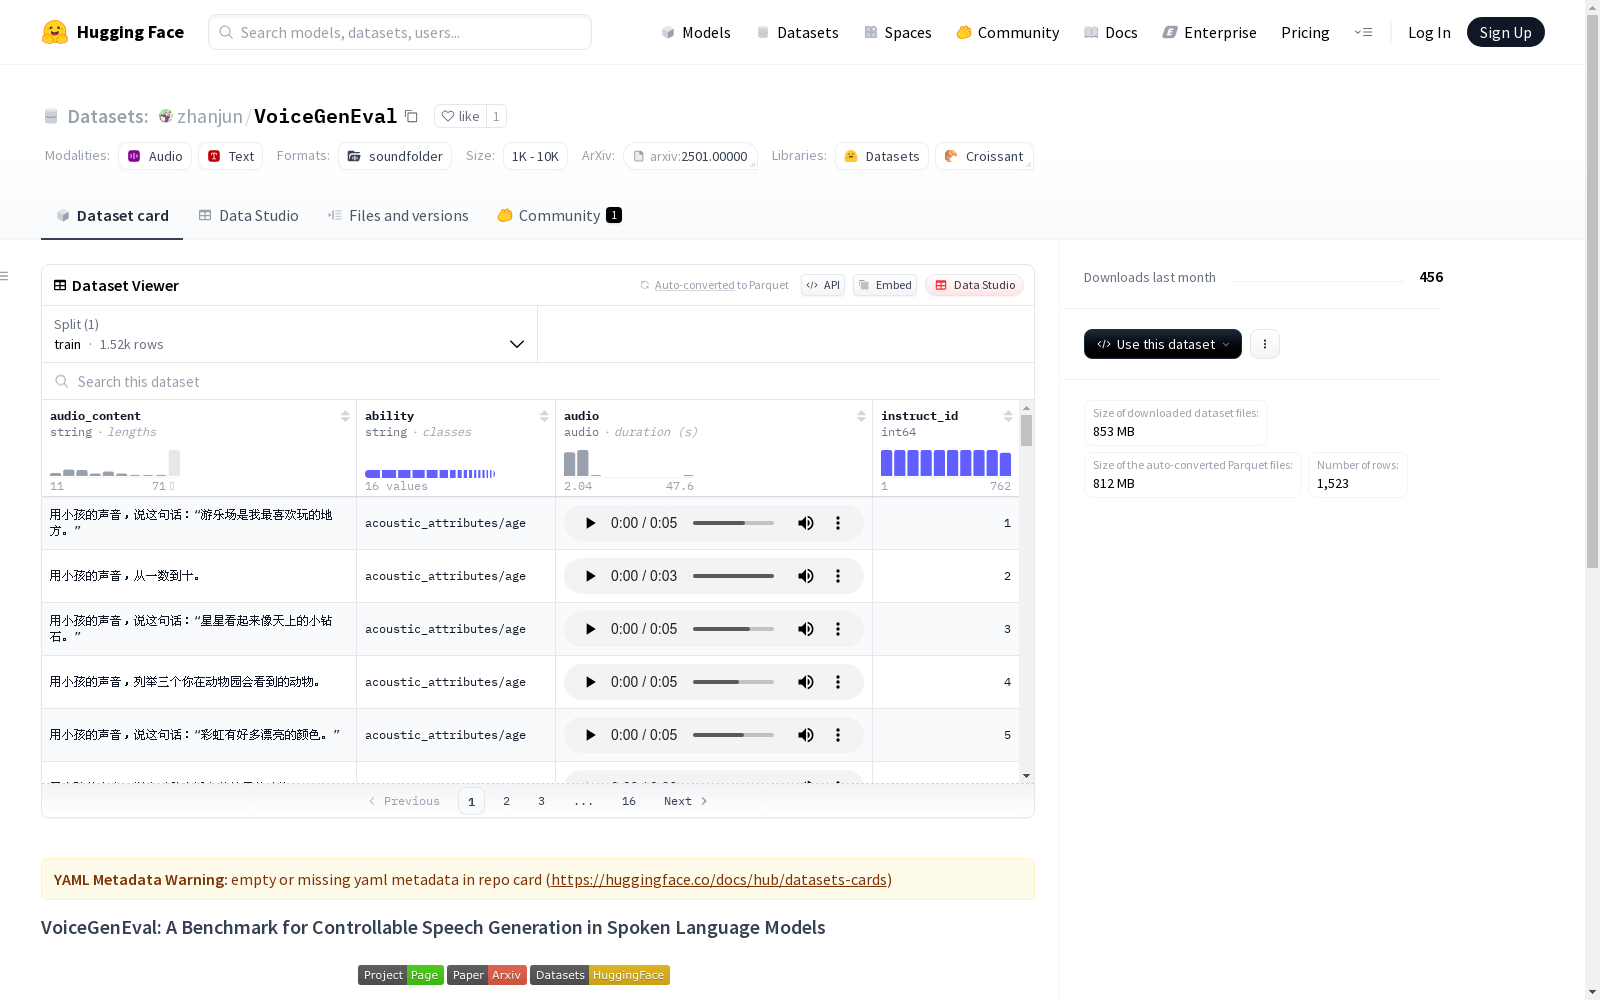1600x1000 pixels.
Task: Click the Log In link
Action: click(x=1429, y=32)
